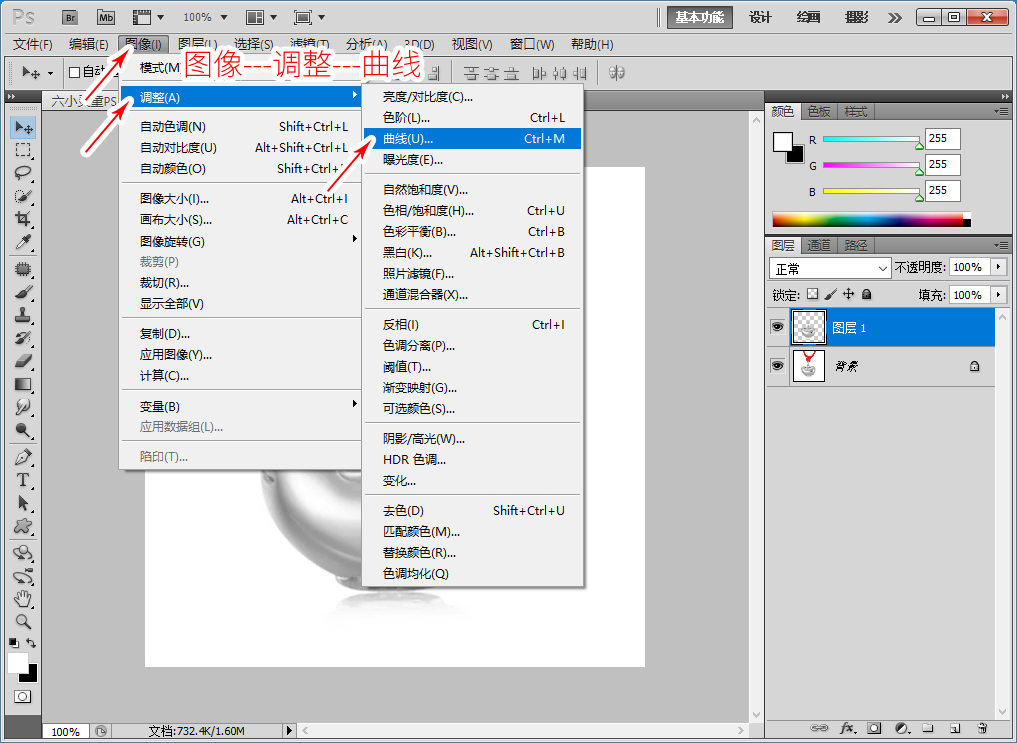The height and width of the screenshot is (743, 1017).
Task: Expand more workspaces chevron
Action: pos(894,18)
